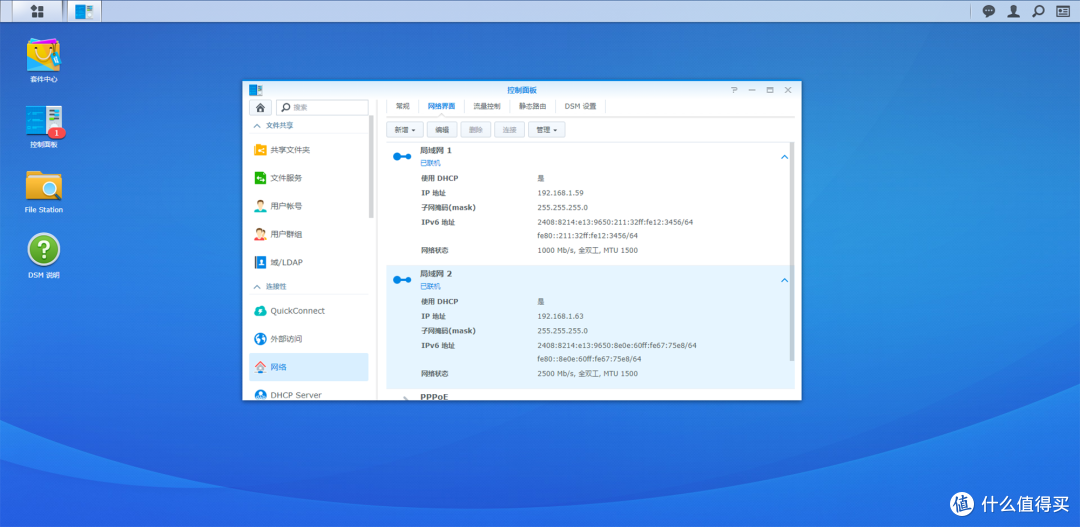Select QuickConnect in the sidebar
1080x527 pixels.
coord(297,311)
